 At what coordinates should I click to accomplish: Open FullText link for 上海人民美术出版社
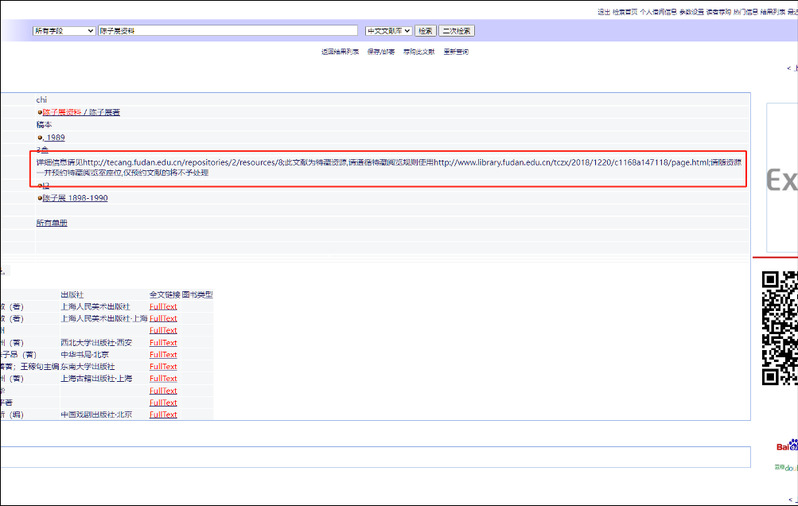click(163, 306)
